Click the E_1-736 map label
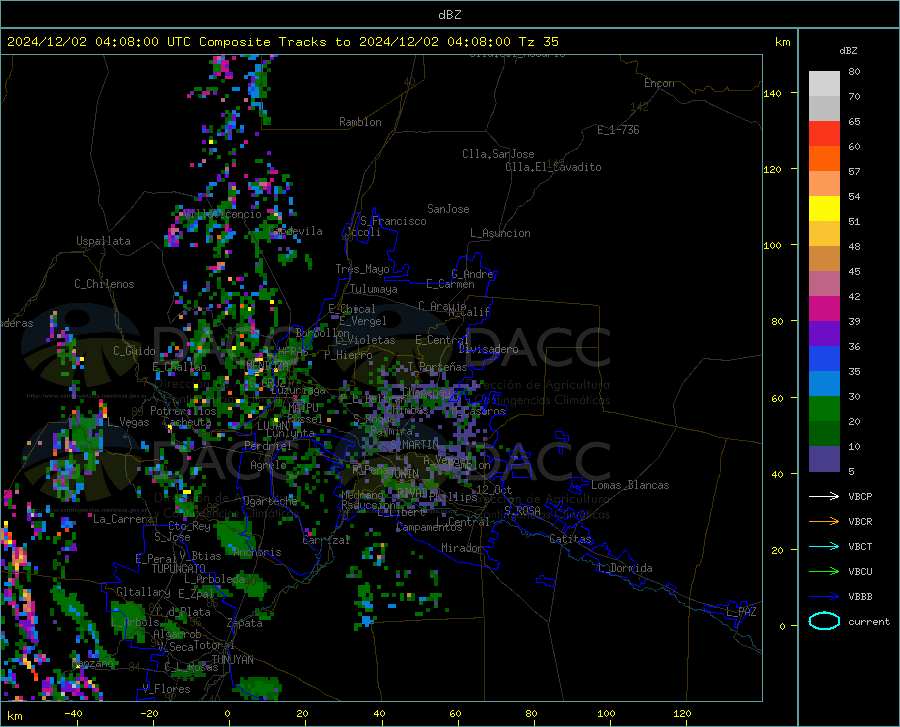 pyautogui.click(x=618, y=130)
